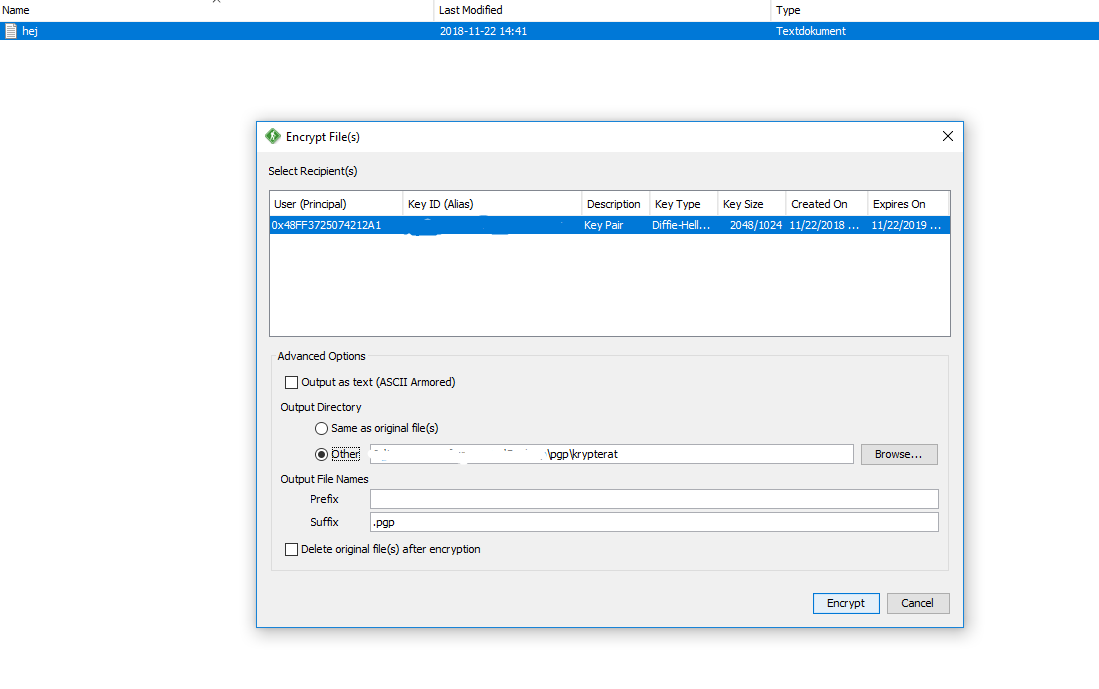This screenshot has width=1099, height=689.
Task: Select Same as original file(s) option
Action: pos(321,428)
